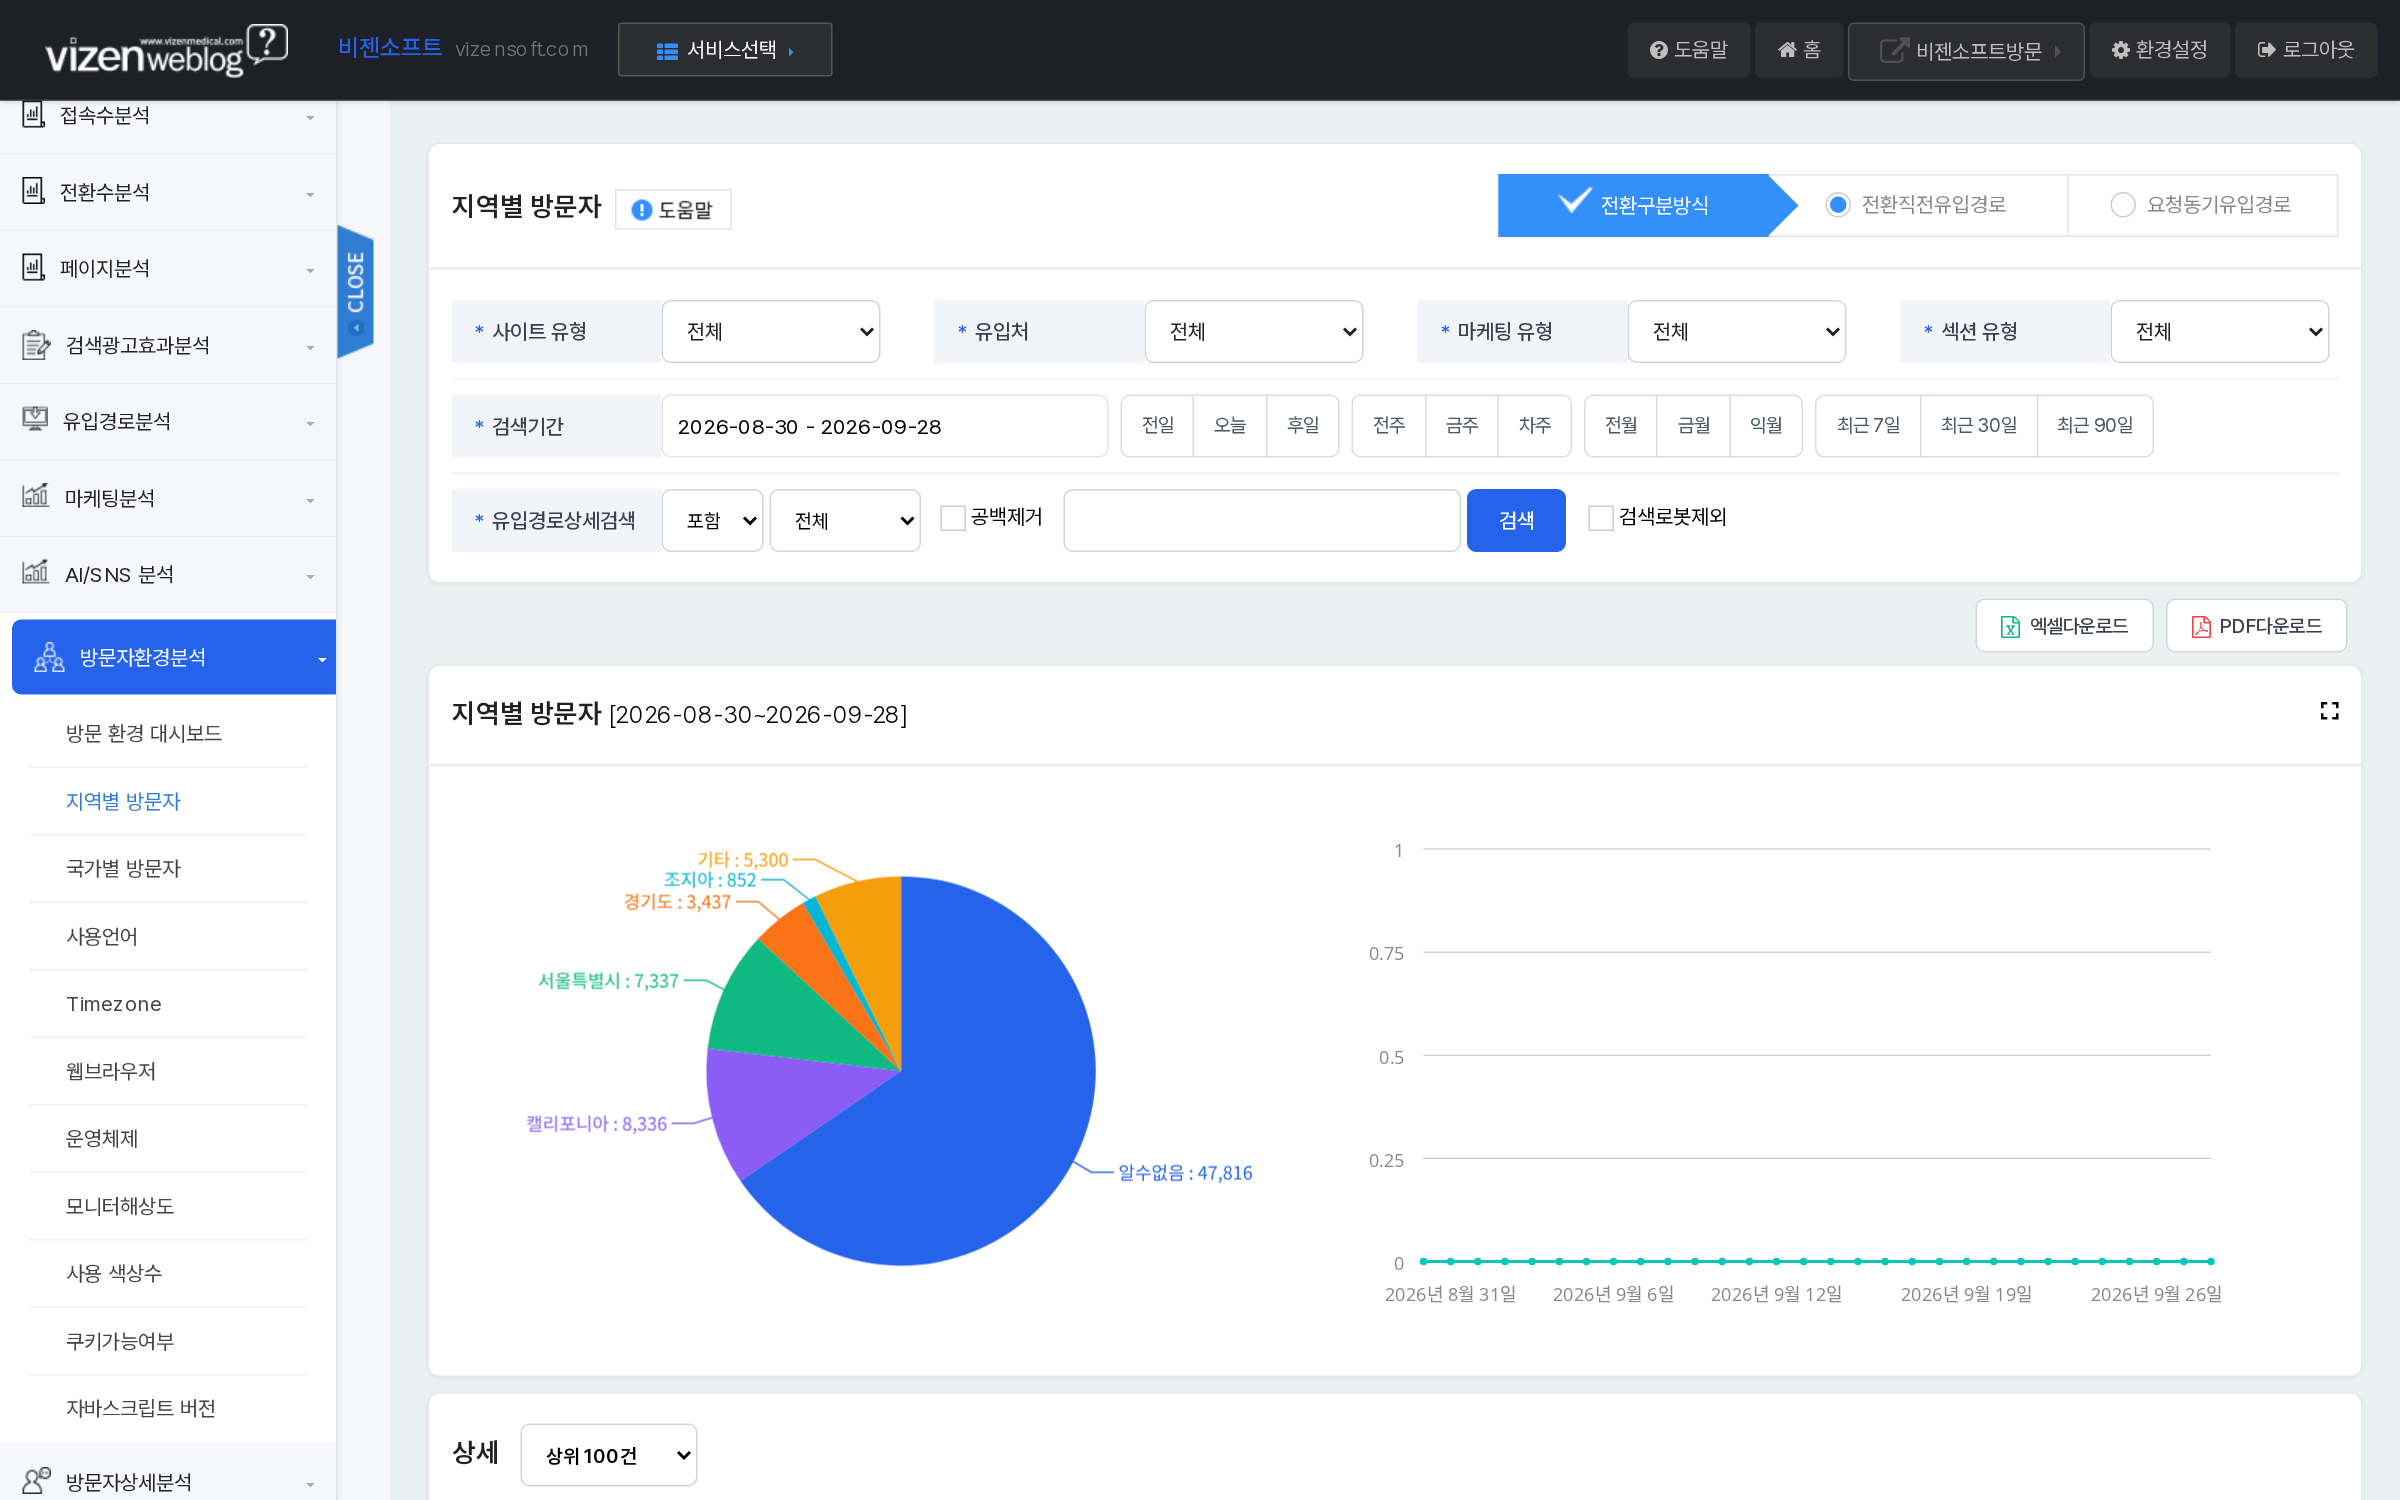Open 국가별 방문자 in the sidebar
The image size is (2400, 1500).
pos(123,868)
